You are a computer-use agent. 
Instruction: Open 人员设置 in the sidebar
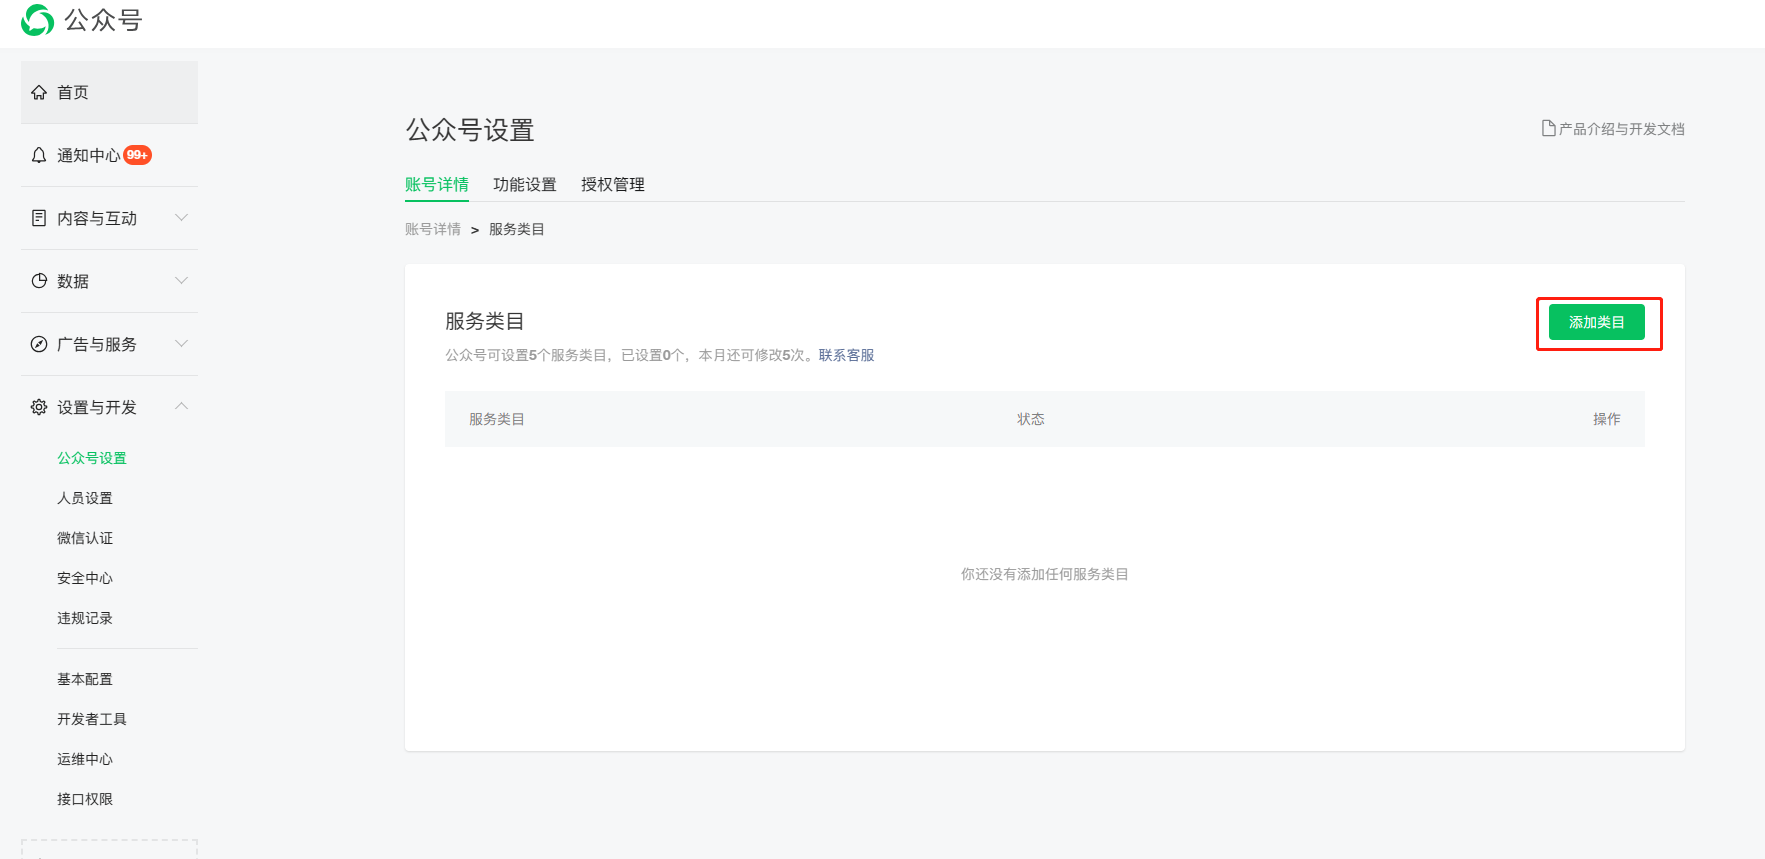coord(85,498)
